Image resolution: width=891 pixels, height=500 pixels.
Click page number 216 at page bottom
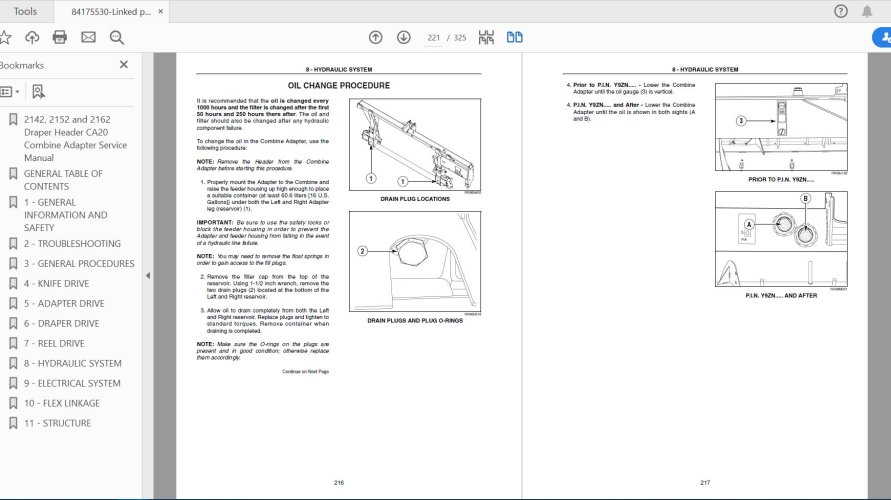[x=339, y=482]
